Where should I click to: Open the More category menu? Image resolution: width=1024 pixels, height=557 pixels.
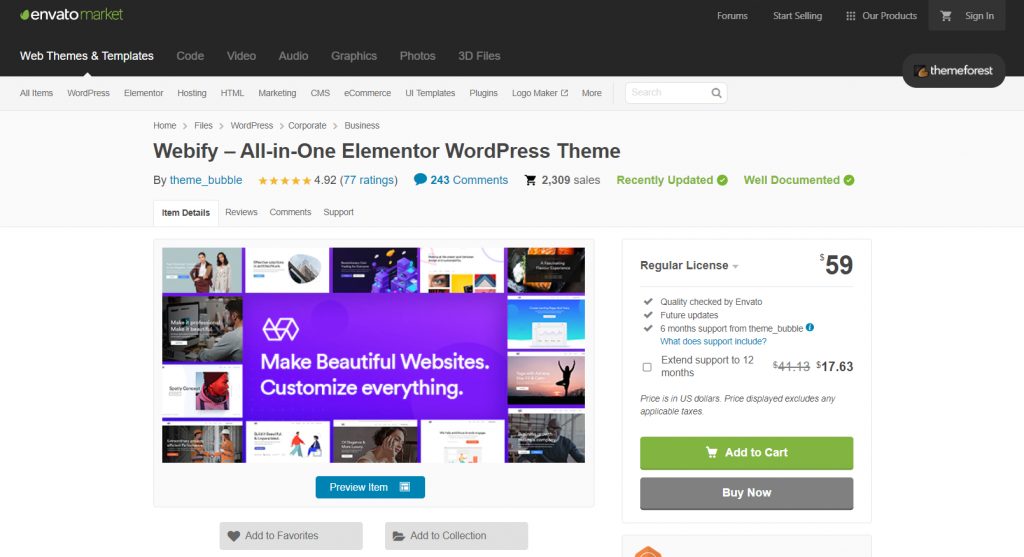tap(592, 93)
